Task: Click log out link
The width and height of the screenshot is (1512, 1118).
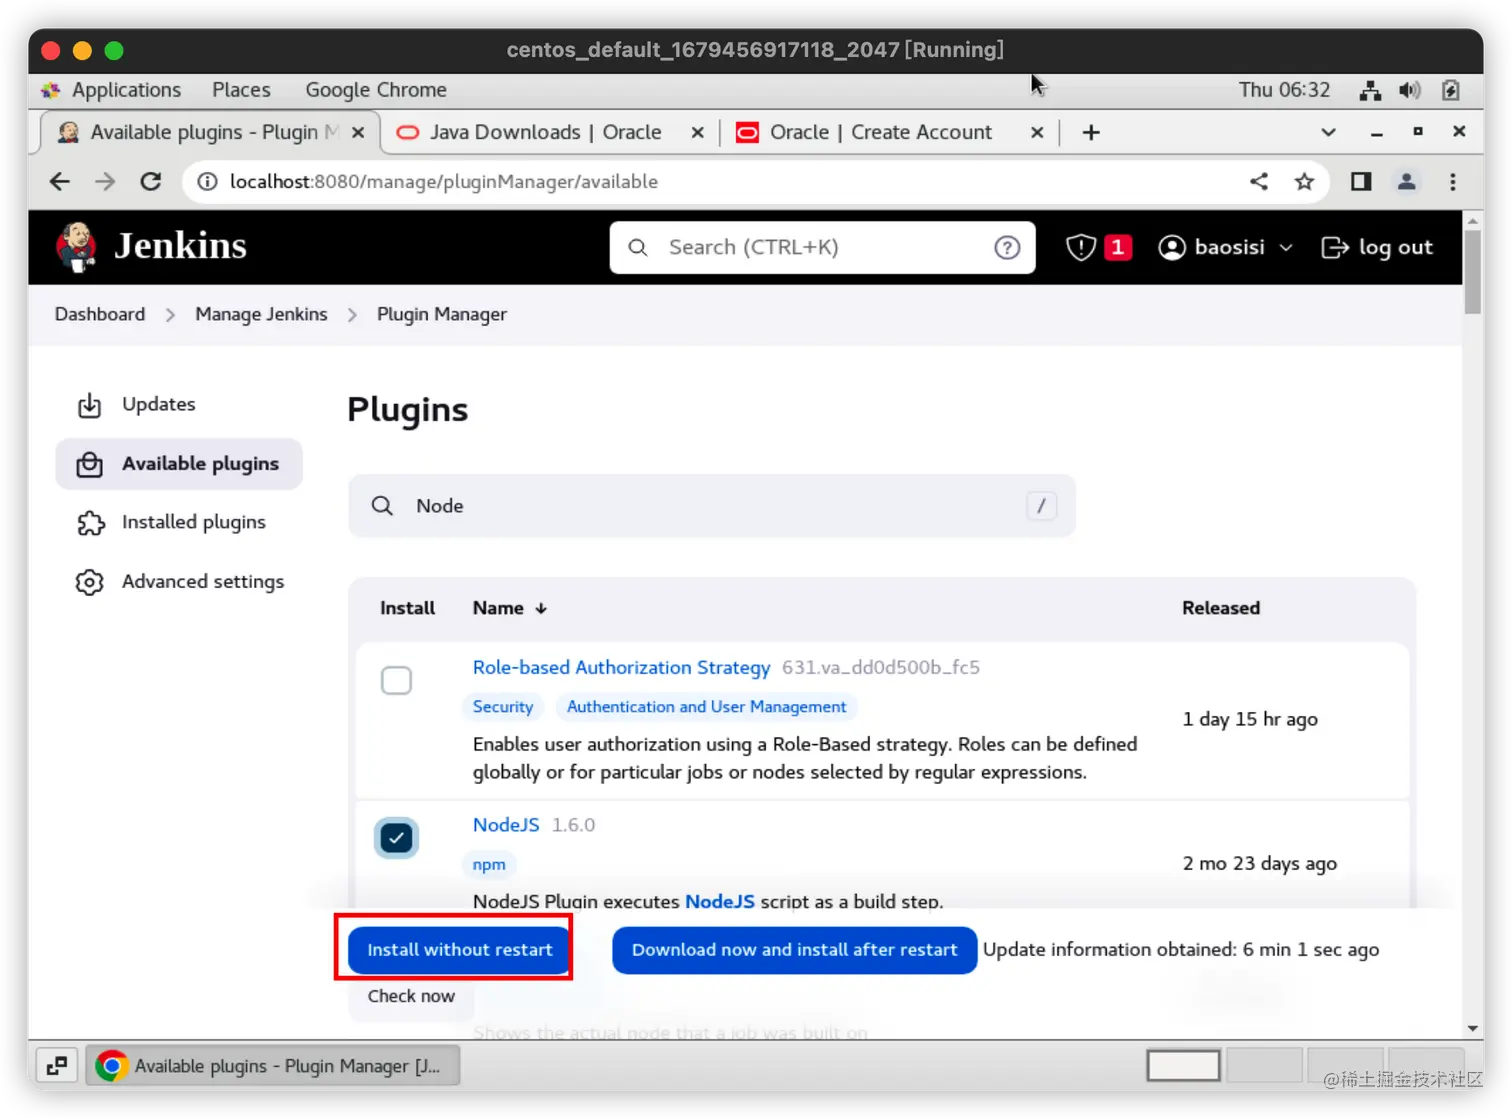Action: tap(1378, 247)
